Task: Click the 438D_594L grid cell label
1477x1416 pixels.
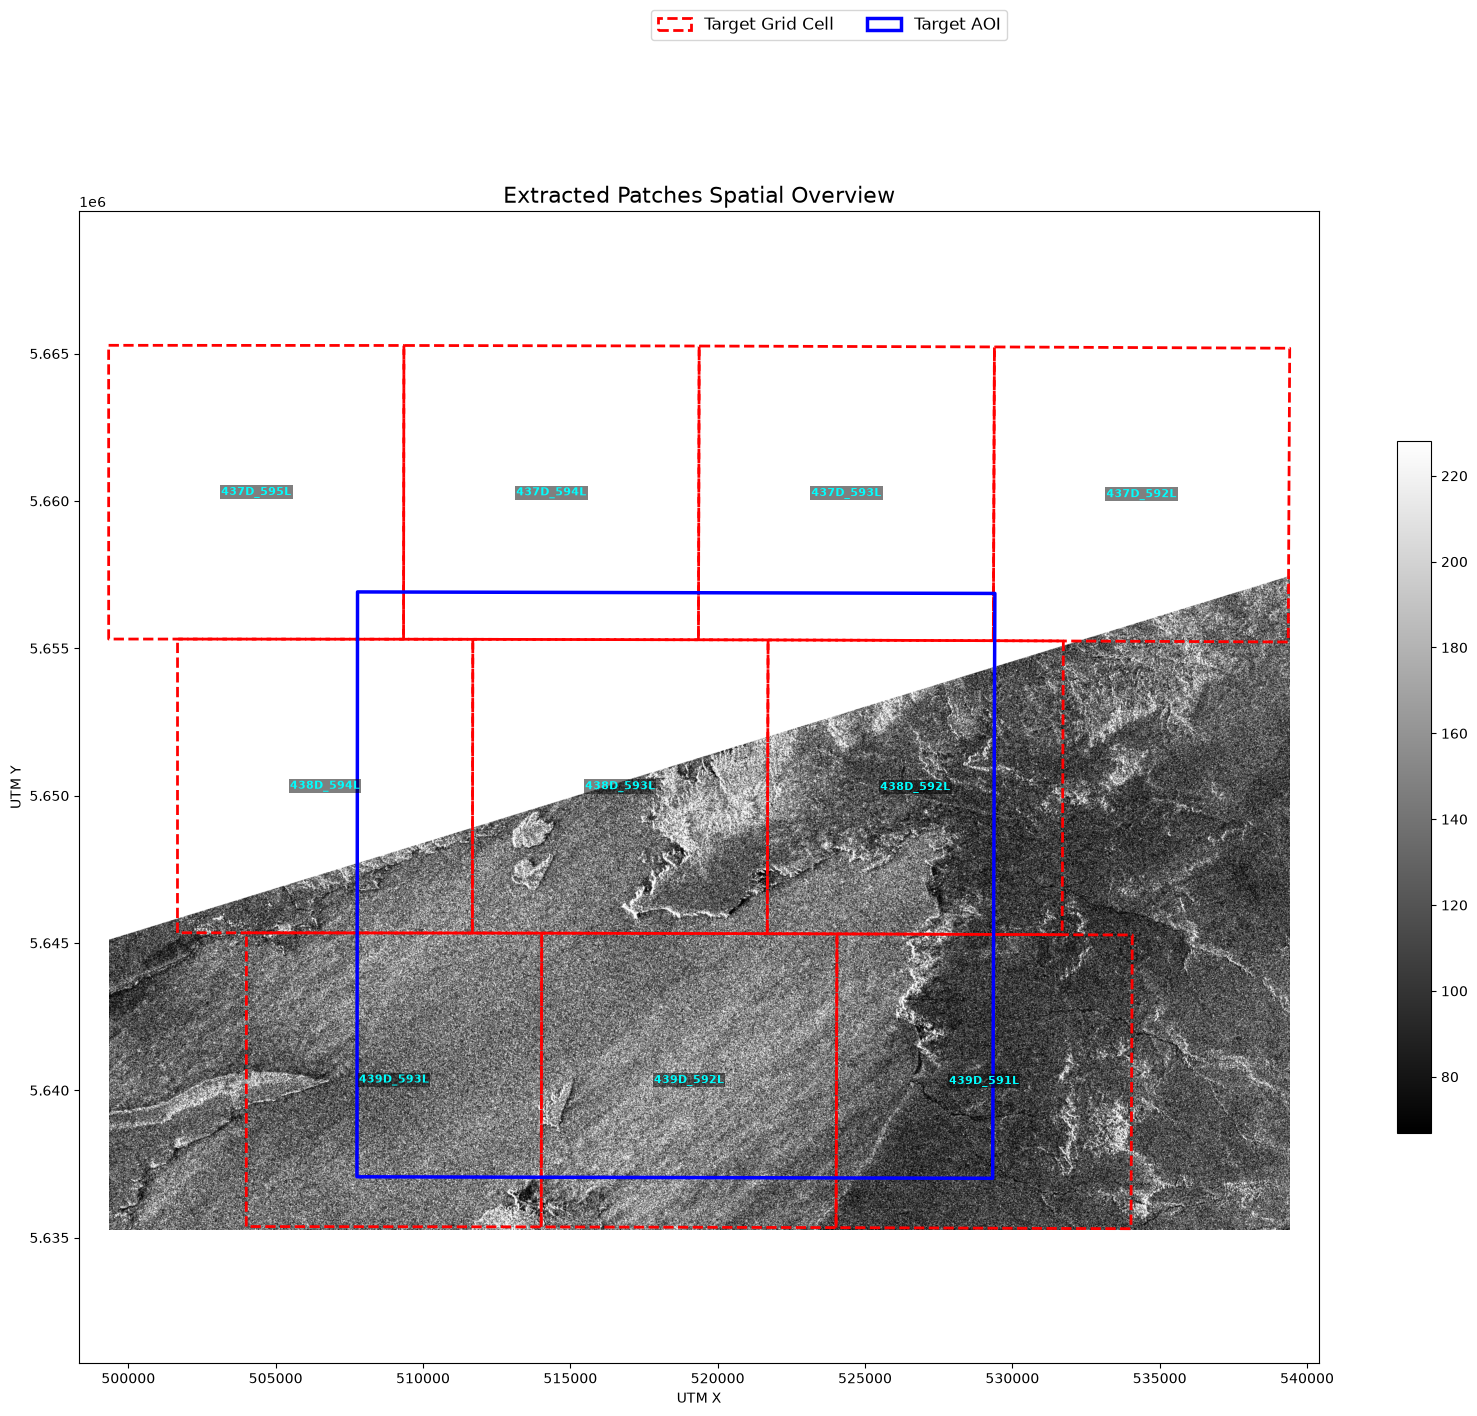Action: pyautogui.click(x=325, y=786)
